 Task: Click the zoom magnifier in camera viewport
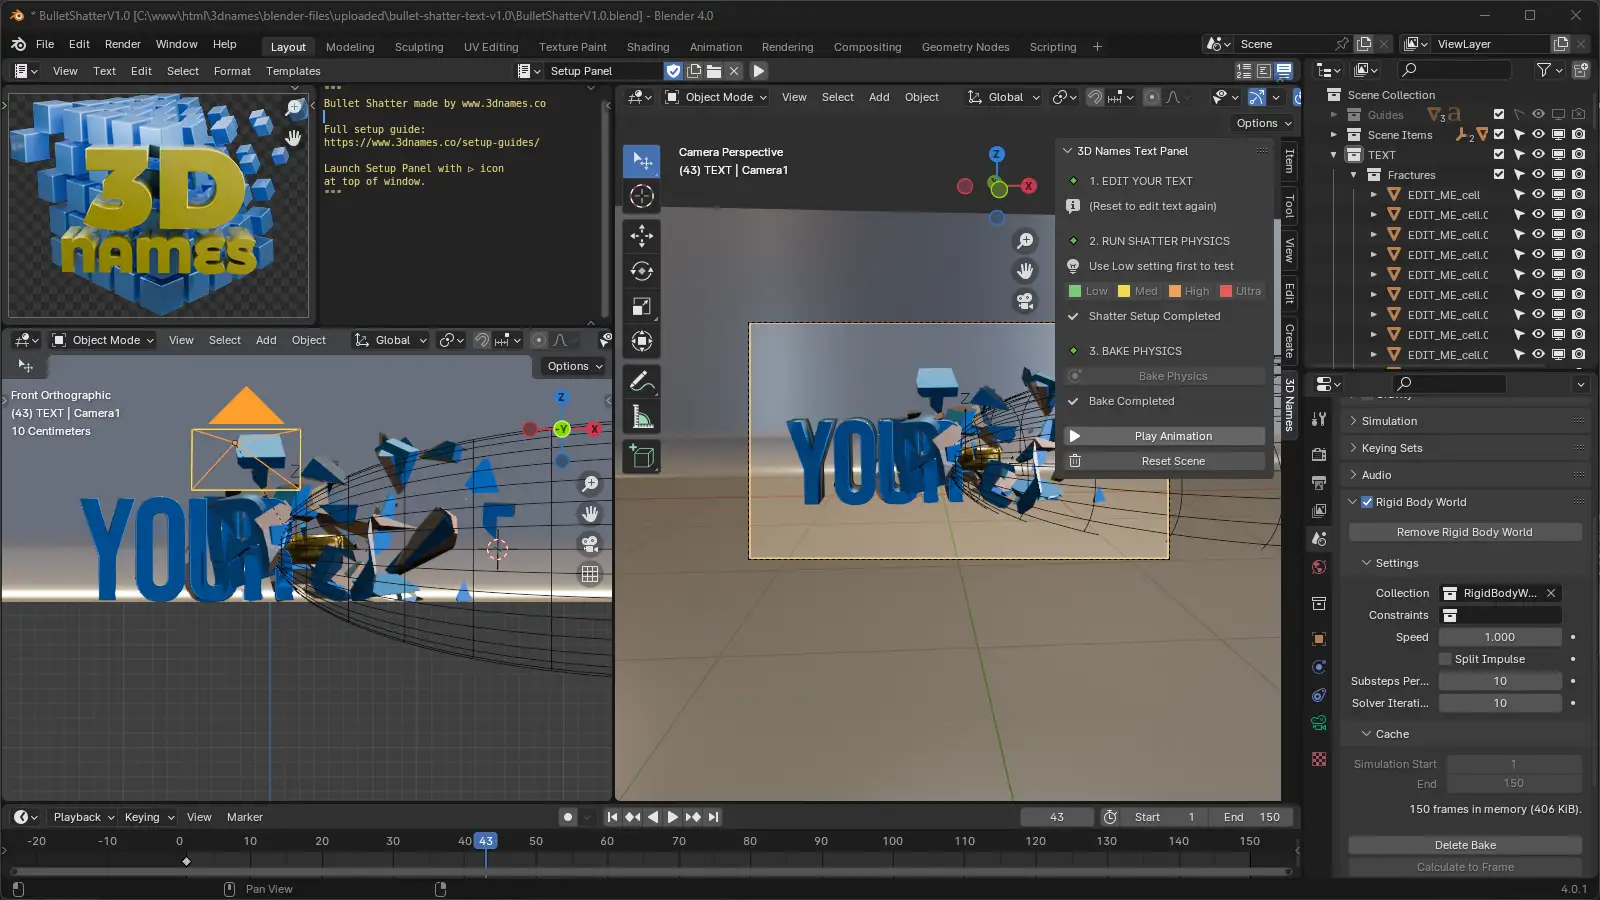pyautogui.click(x=1025, y=241)
